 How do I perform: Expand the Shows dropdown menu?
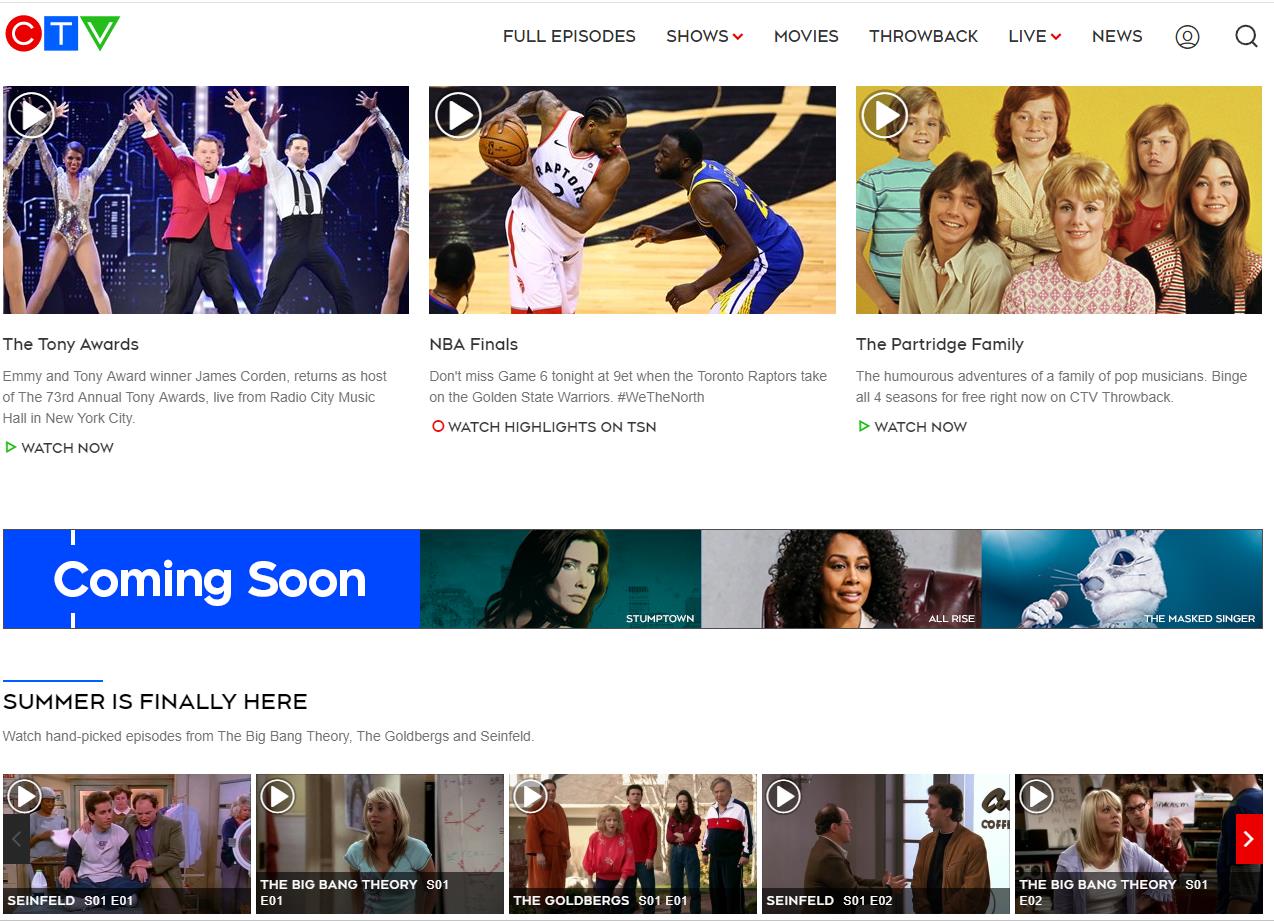(705, 36)
